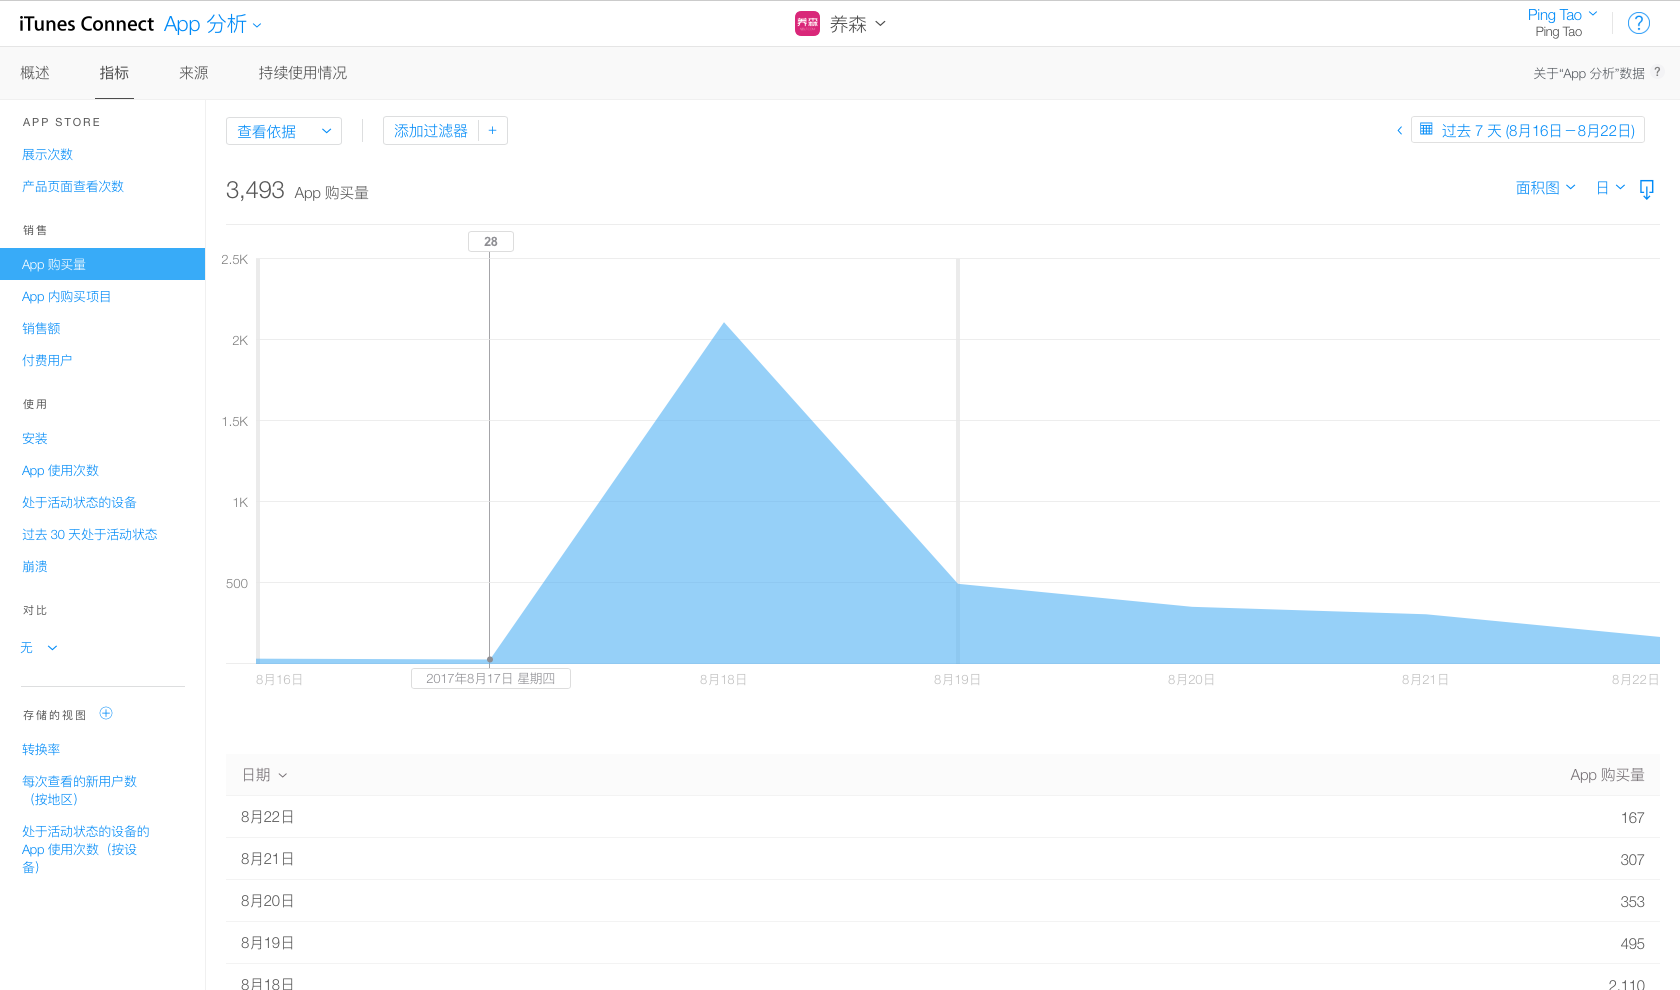
Task: Sort table by 日期 column header
Action: pyautogui.click(x=264, y=775)
